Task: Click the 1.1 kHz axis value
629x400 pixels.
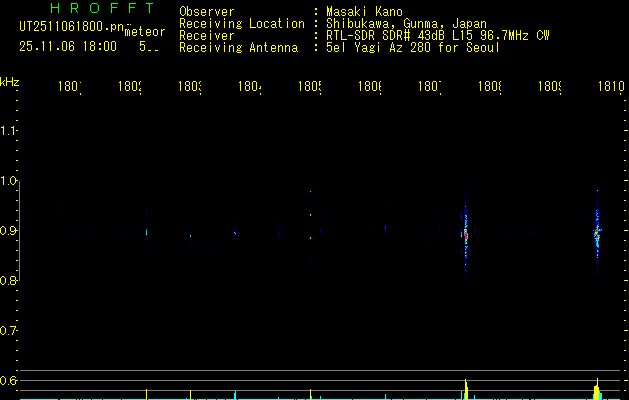Action: pyautogui.click(x=8, y=131)
